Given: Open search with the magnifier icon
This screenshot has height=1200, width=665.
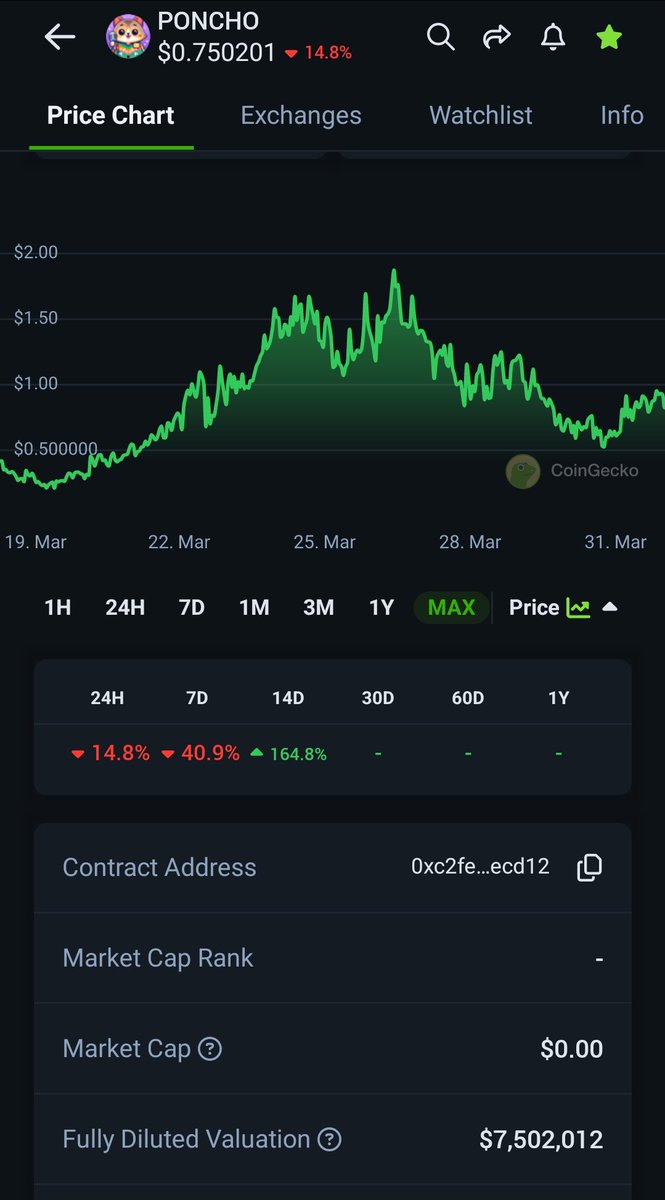Looking at the screenshot, I should tap(440, 37).
